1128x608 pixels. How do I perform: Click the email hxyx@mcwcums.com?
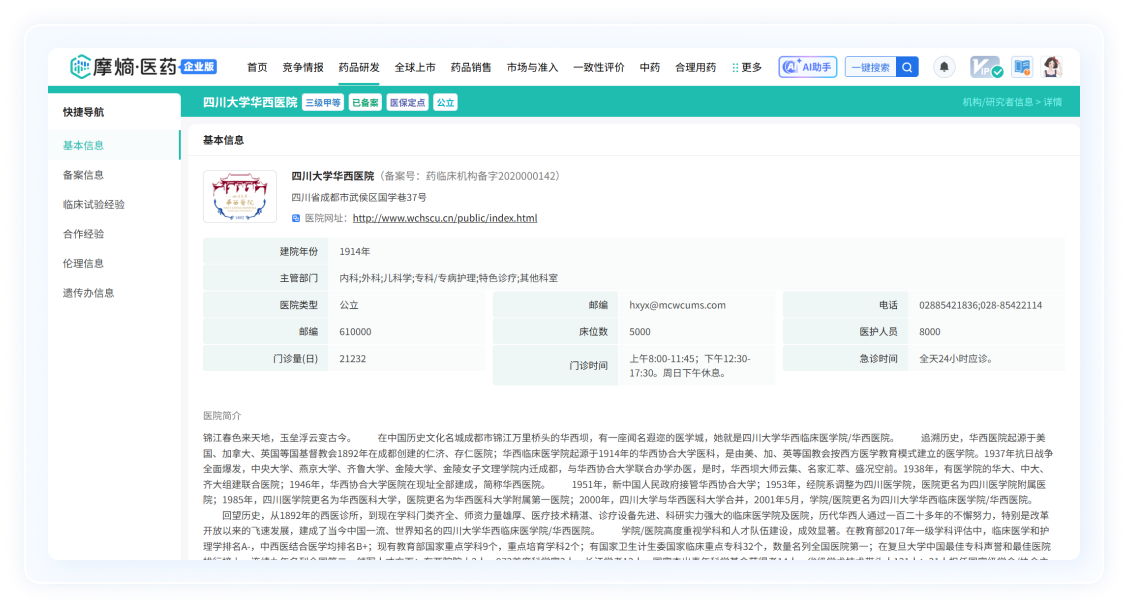coord(677,305)
